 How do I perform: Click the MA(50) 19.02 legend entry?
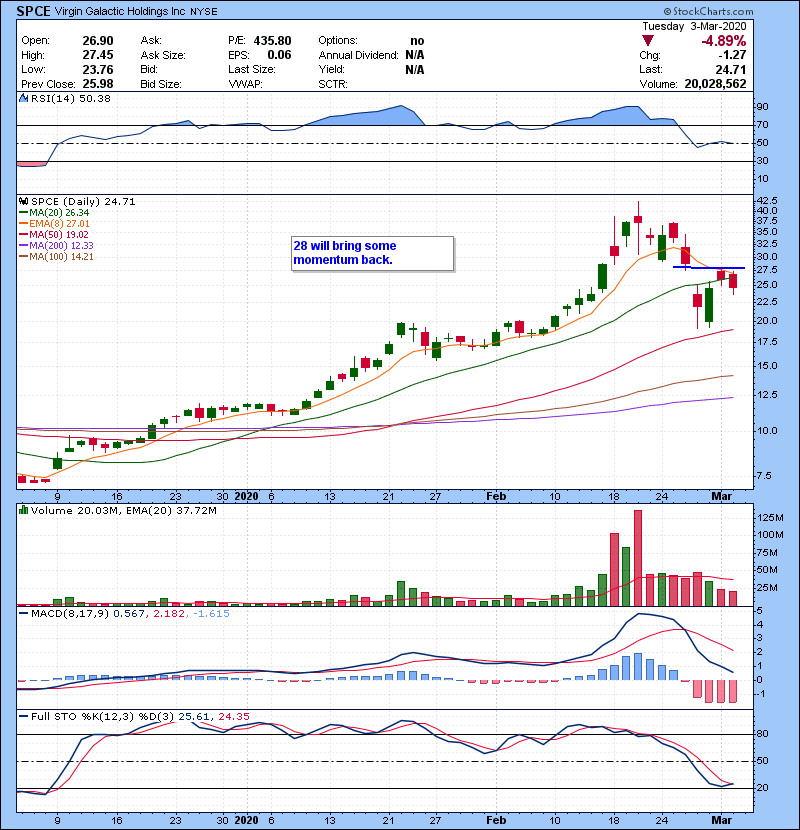(x=54, y=235)
